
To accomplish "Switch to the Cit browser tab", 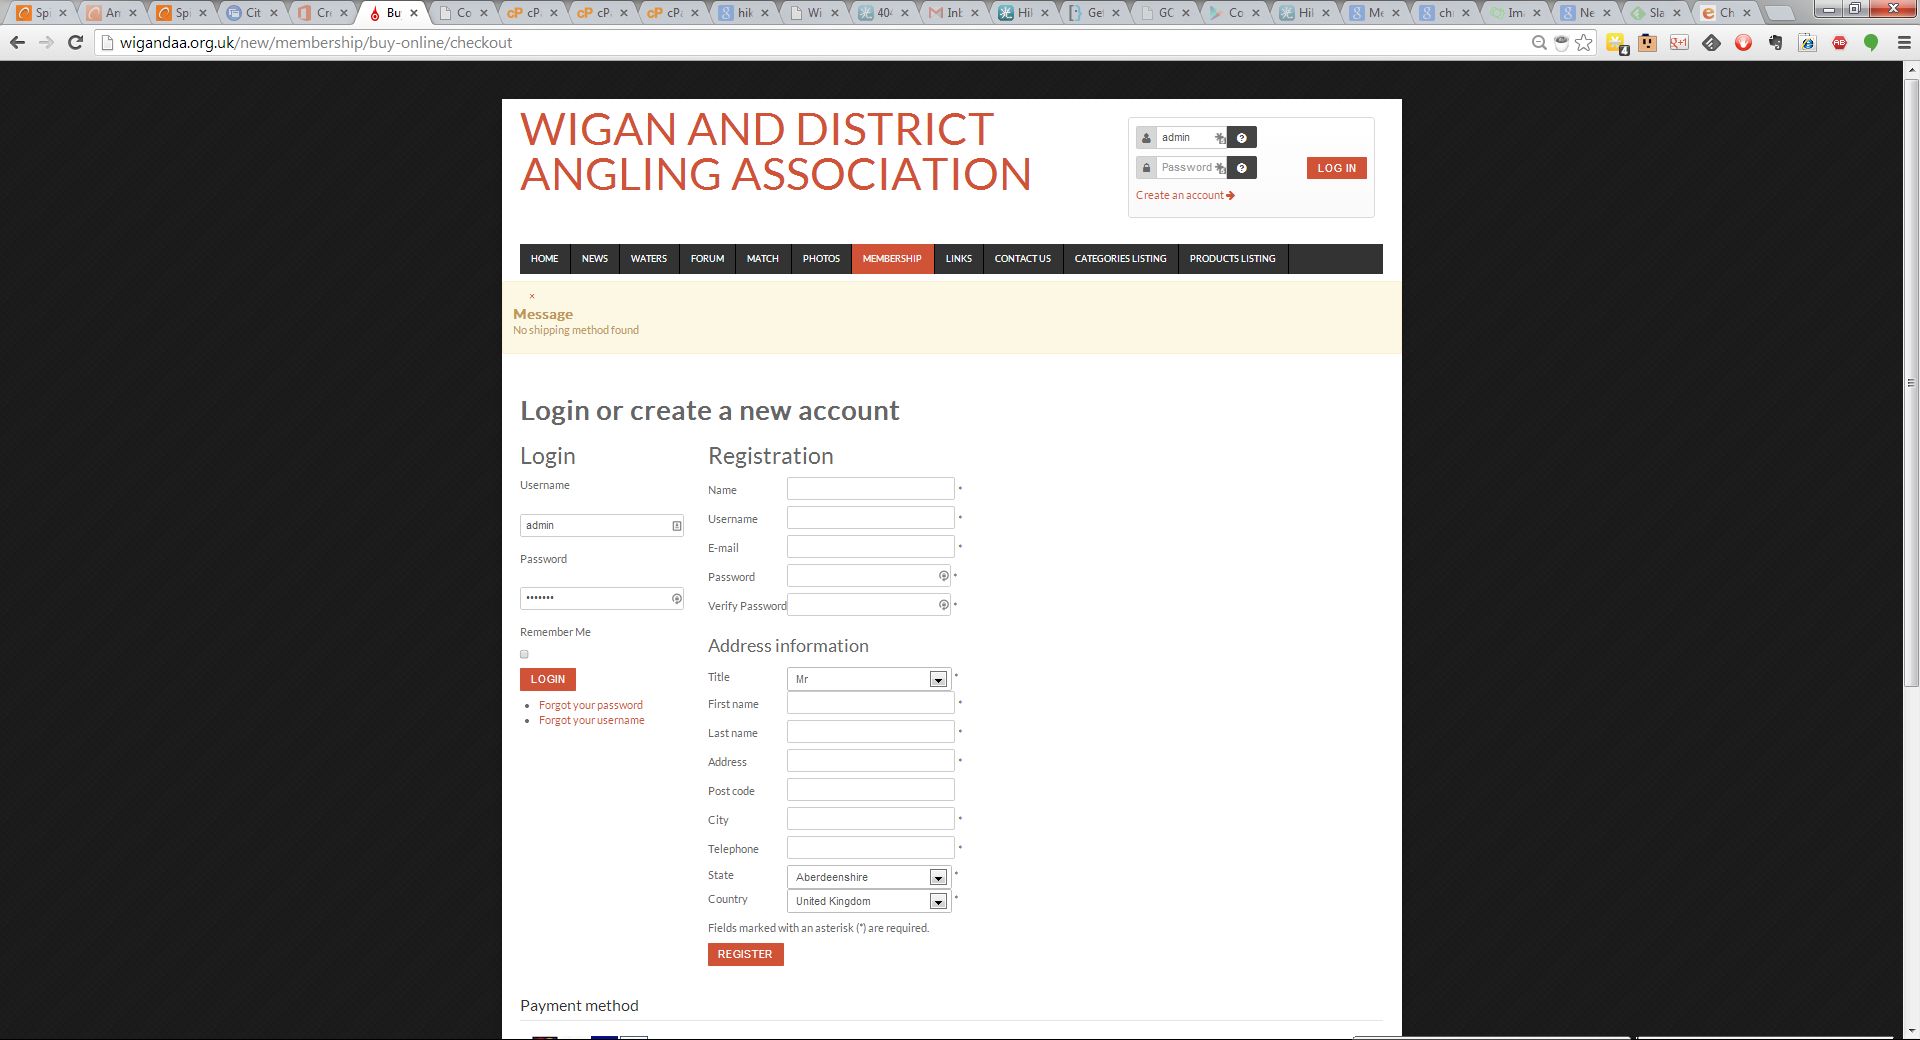I will coord(251,13).
